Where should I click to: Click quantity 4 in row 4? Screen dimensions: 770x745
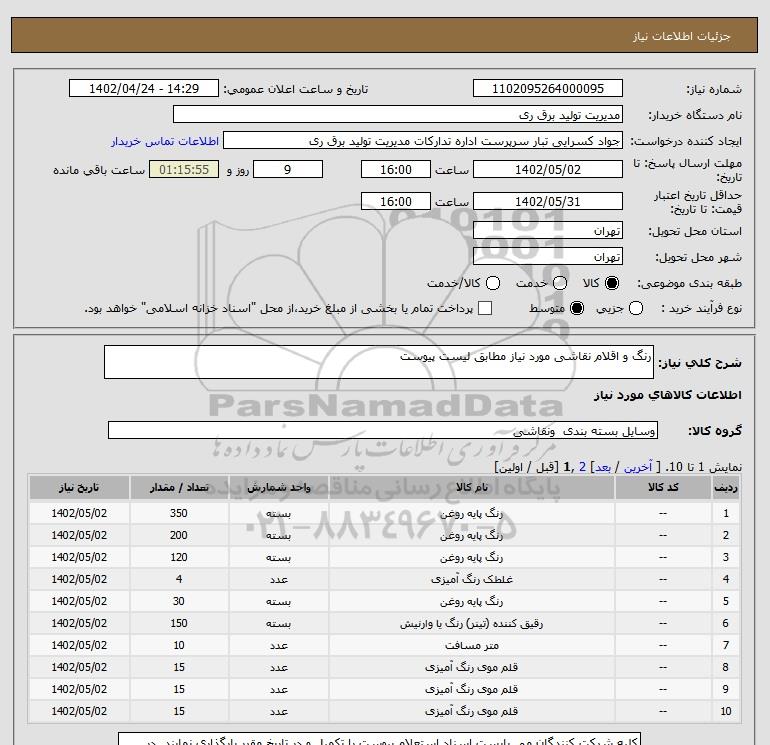179,579
